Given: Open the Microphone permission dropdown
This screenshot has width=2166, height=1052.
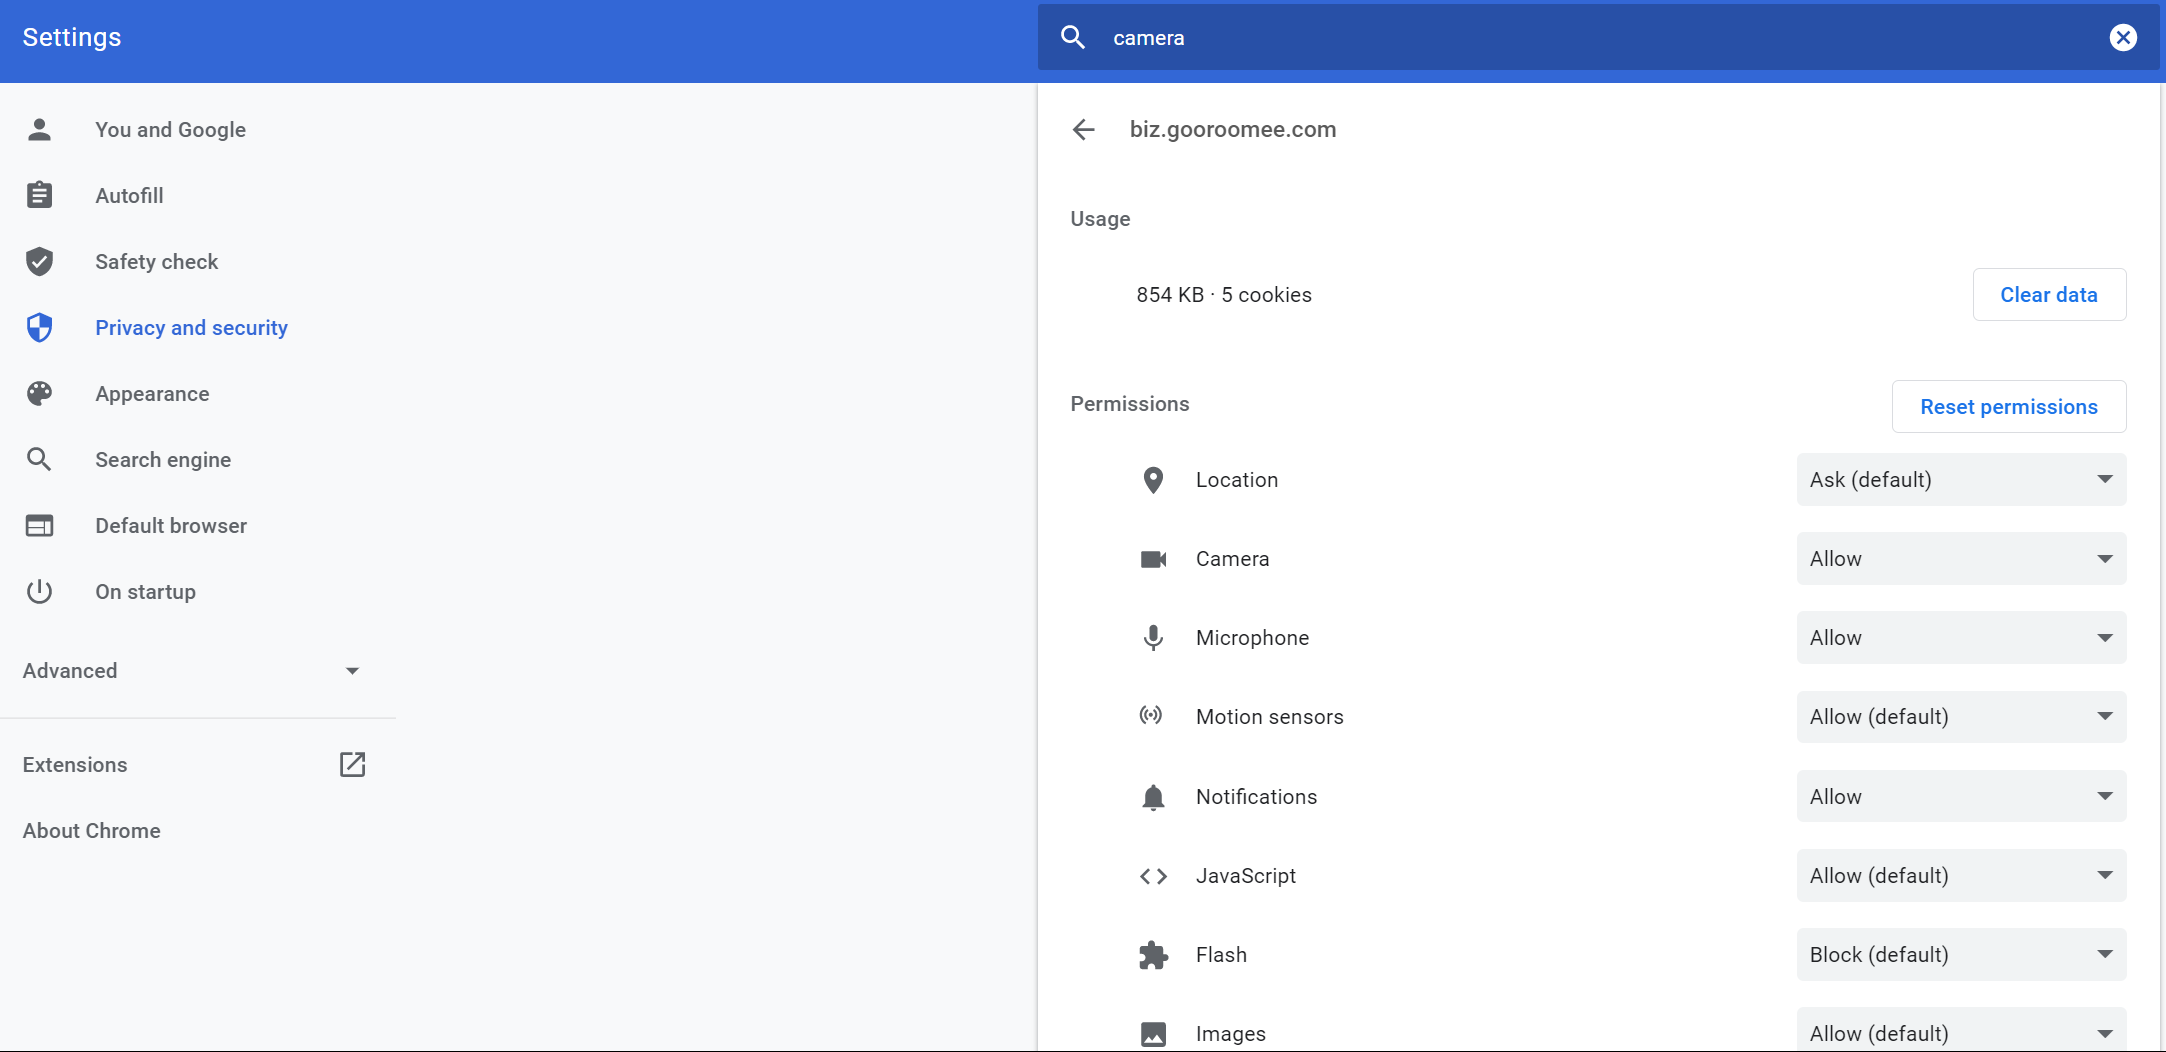Looking at the screenshot, I should [1960, 638].
